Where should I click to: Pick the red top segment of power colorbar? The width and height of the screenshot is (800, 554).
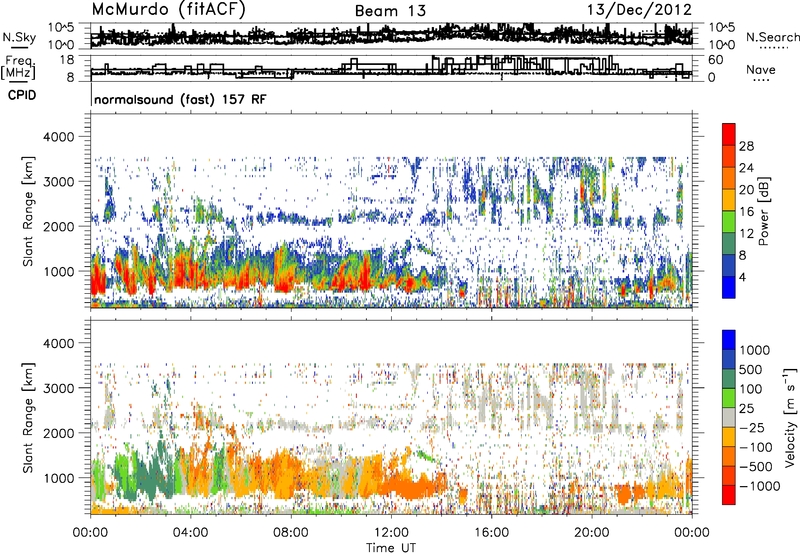coord(729,134)
